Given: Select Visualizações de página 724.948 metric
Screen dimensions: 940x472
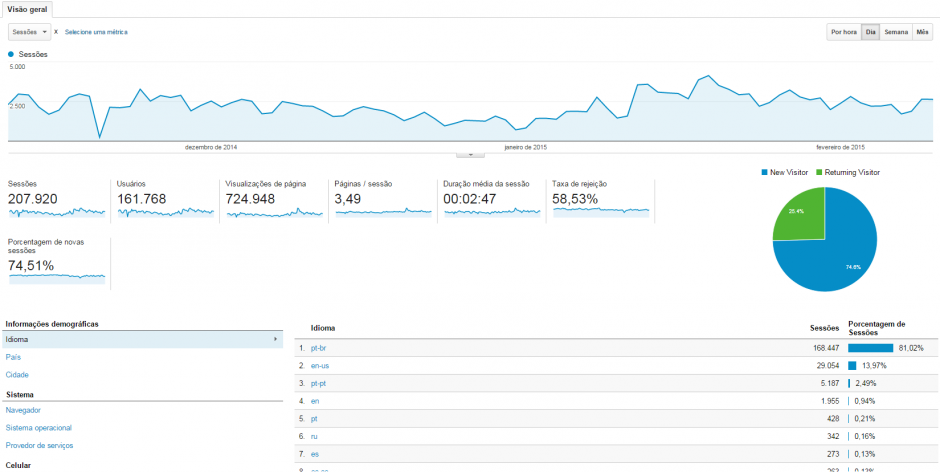Looking at the screenshot, I should [275, 200].
